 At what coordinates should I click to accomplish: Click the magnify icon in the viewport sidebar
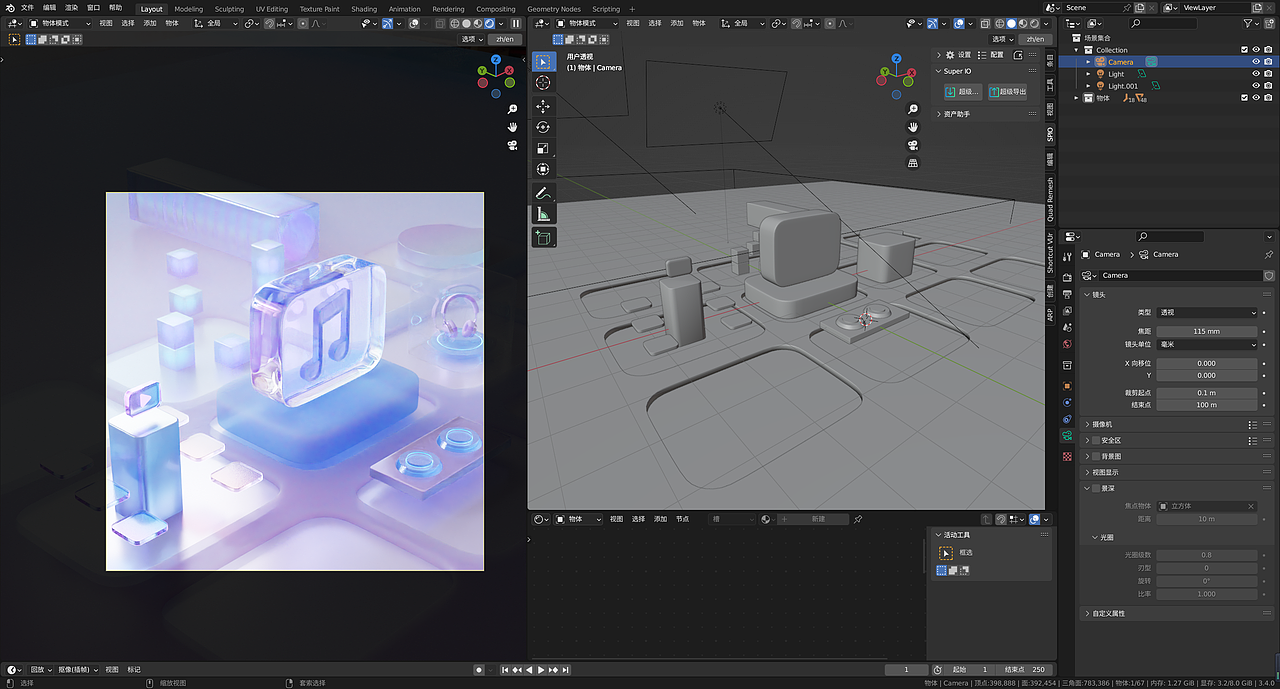912,108
